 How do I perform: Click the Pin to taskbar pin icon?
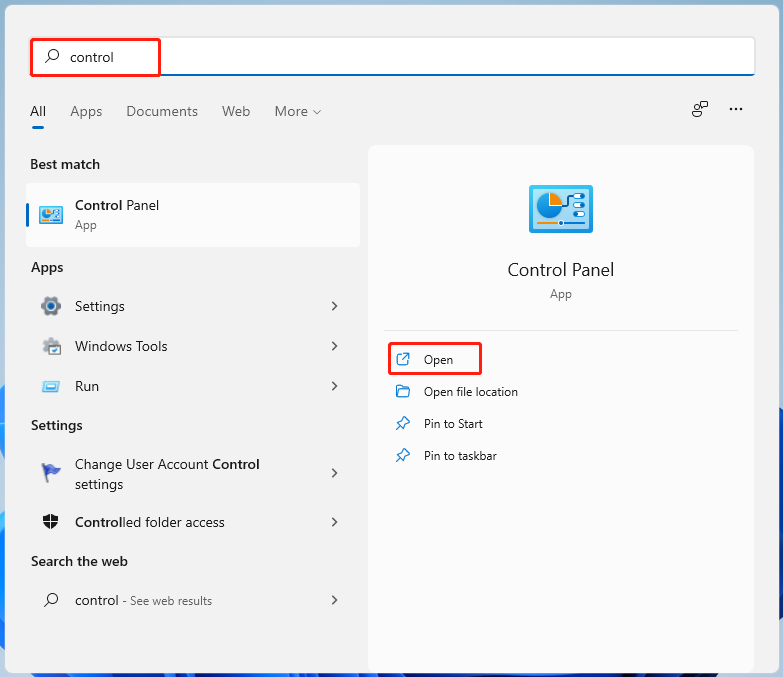(x=403, y=455)
